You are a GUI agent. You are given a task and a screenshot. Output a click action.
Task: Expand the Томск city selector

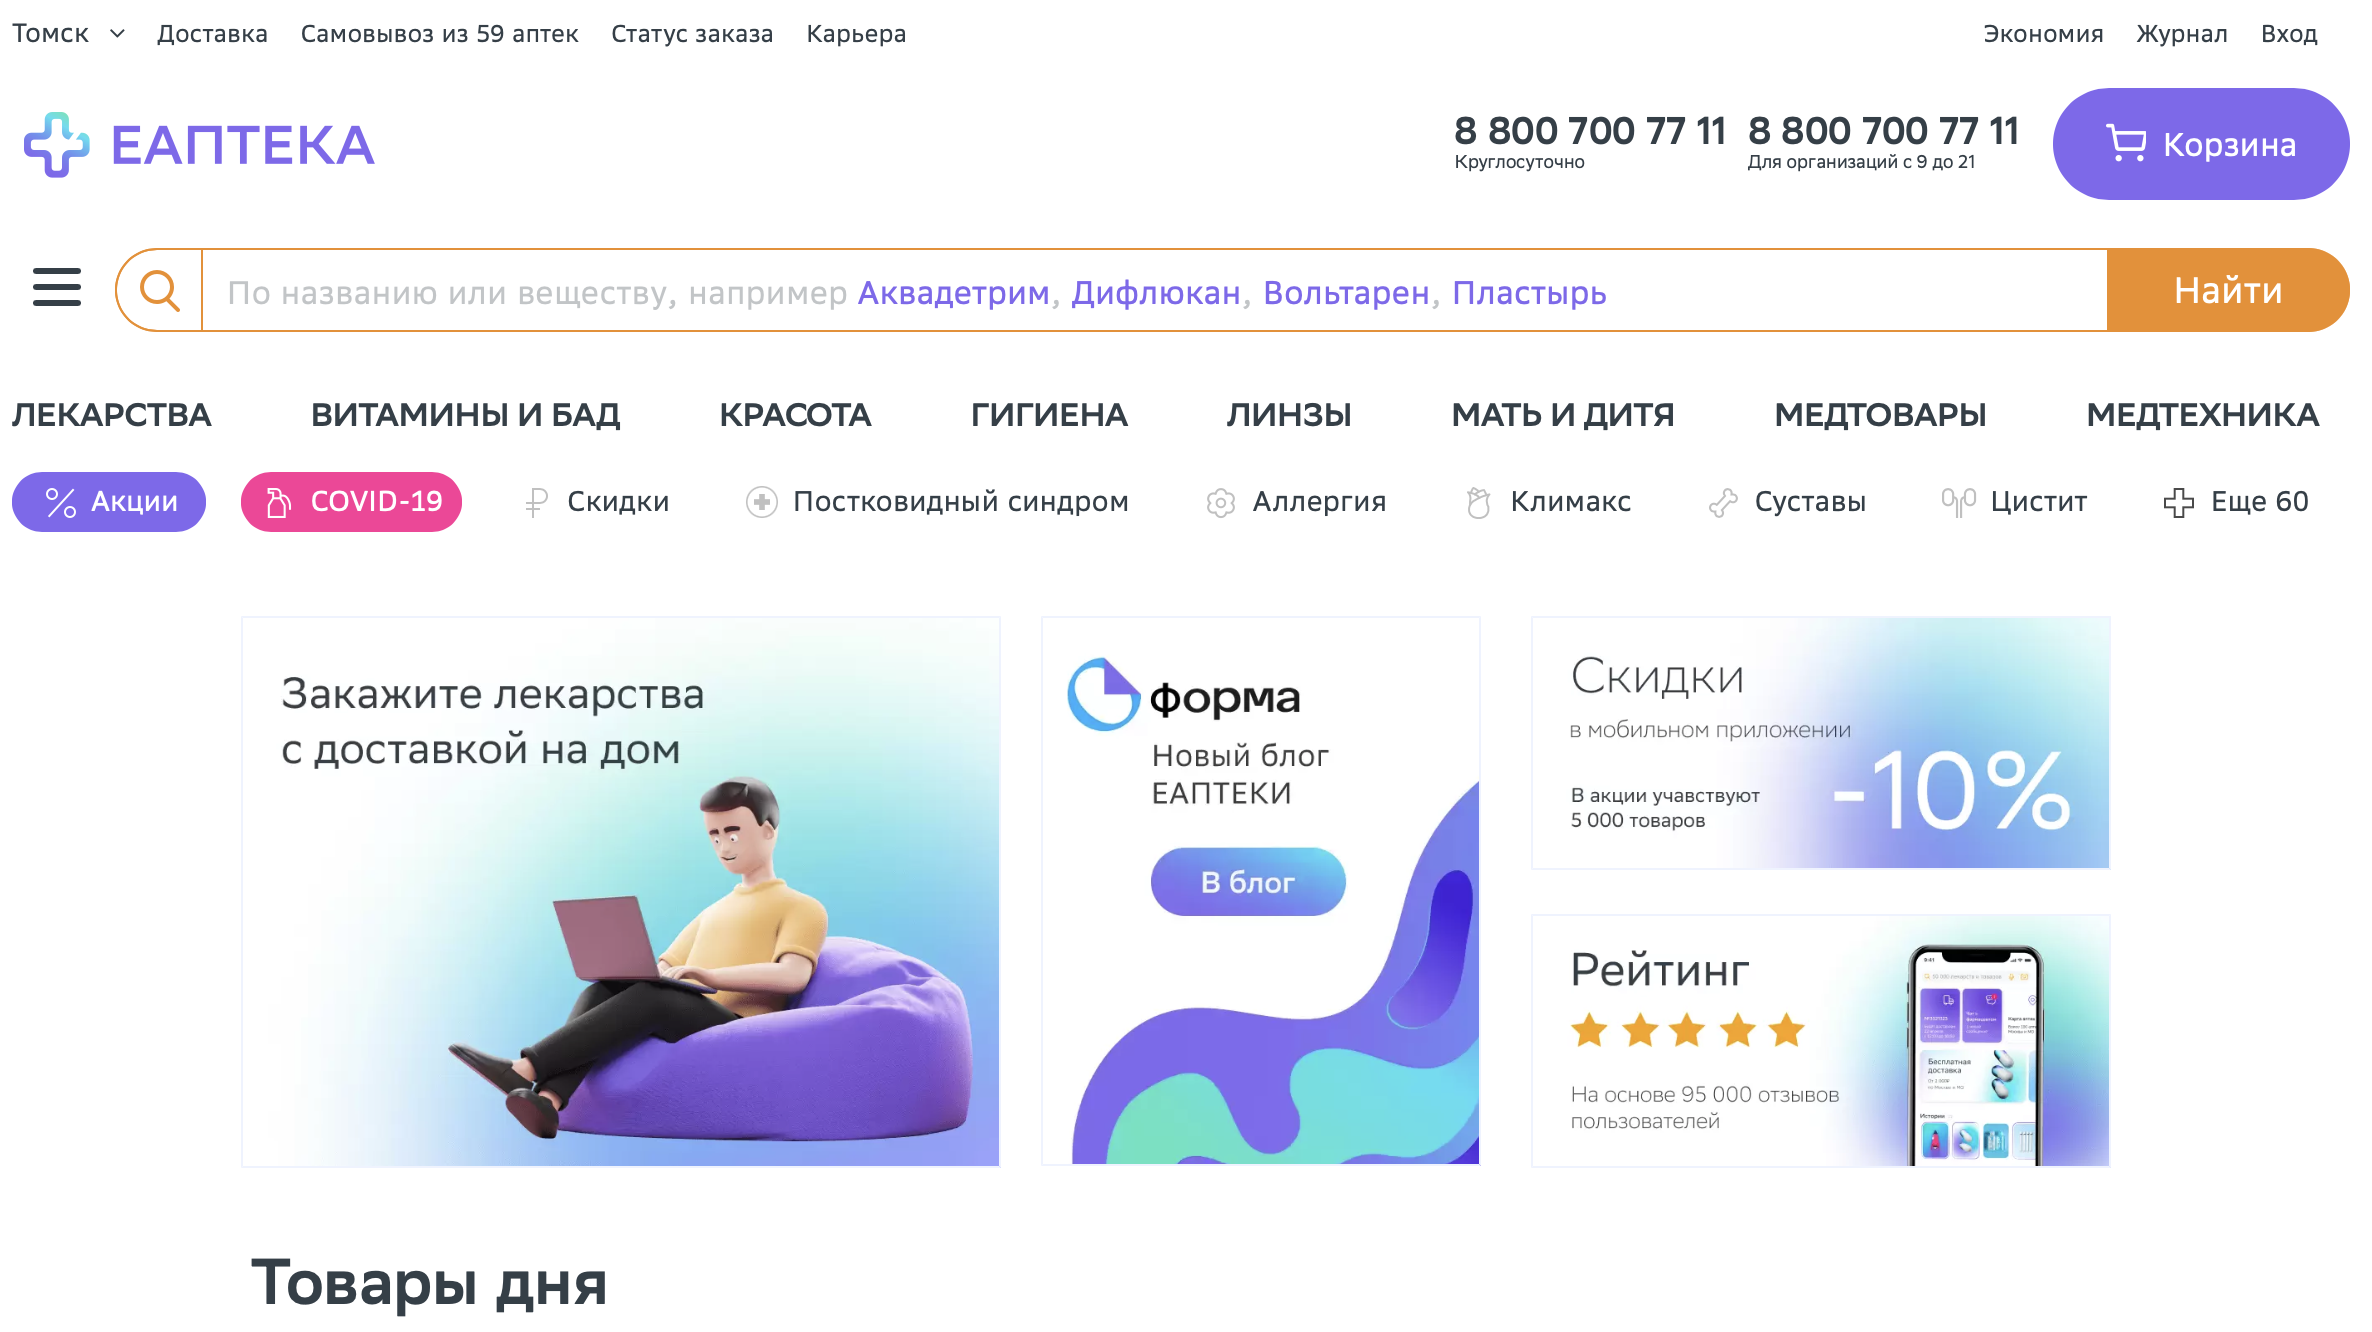tap(69, 34)
